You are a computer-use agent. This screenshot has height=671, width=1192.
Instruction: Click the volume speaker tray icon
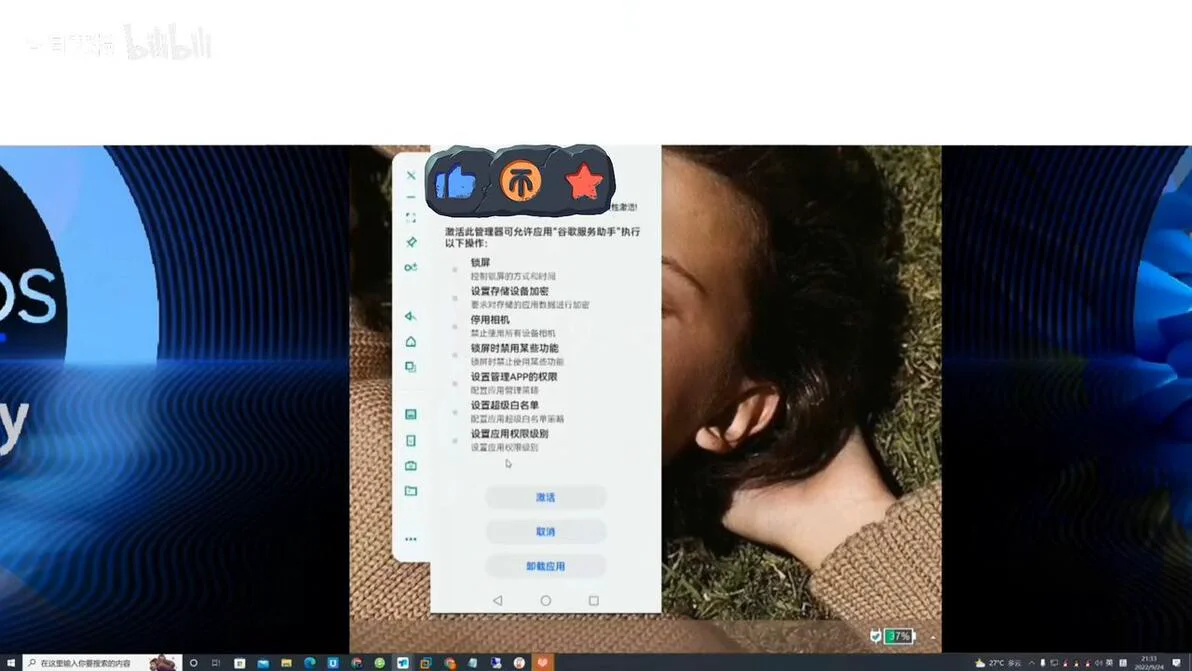tap(1098, 663)
